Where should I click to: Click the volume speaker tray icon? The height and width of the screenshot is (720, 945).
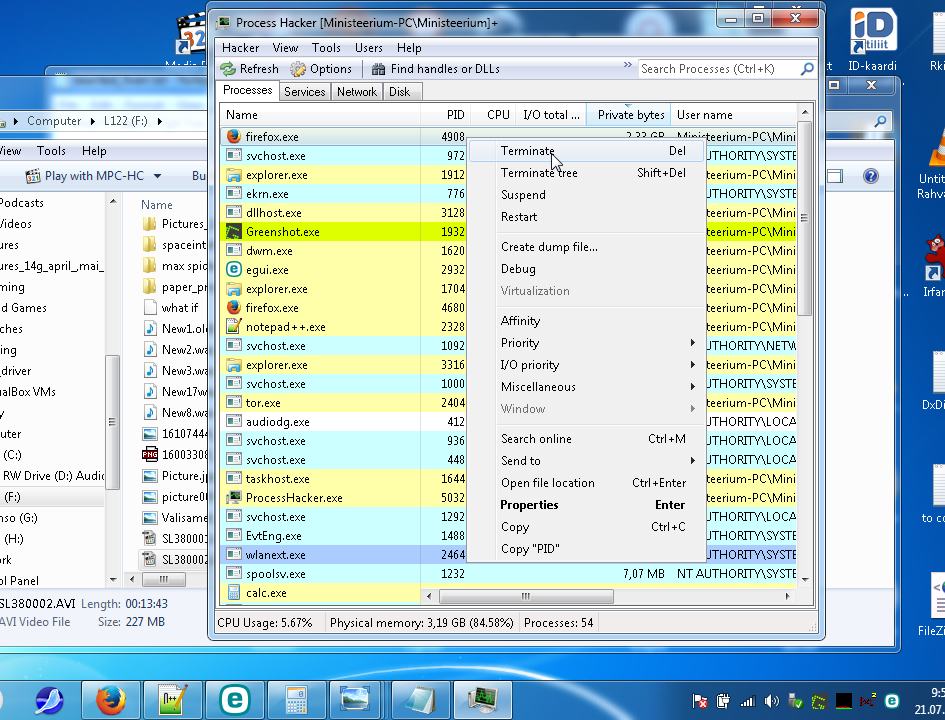(769, 701)
